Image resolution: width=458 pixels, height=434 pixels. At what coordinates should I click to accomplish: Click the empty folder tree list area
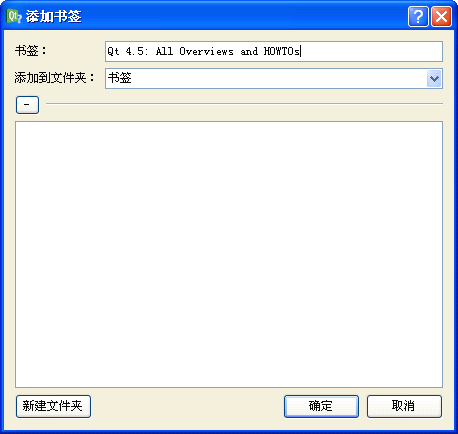[x=229, y=254]
